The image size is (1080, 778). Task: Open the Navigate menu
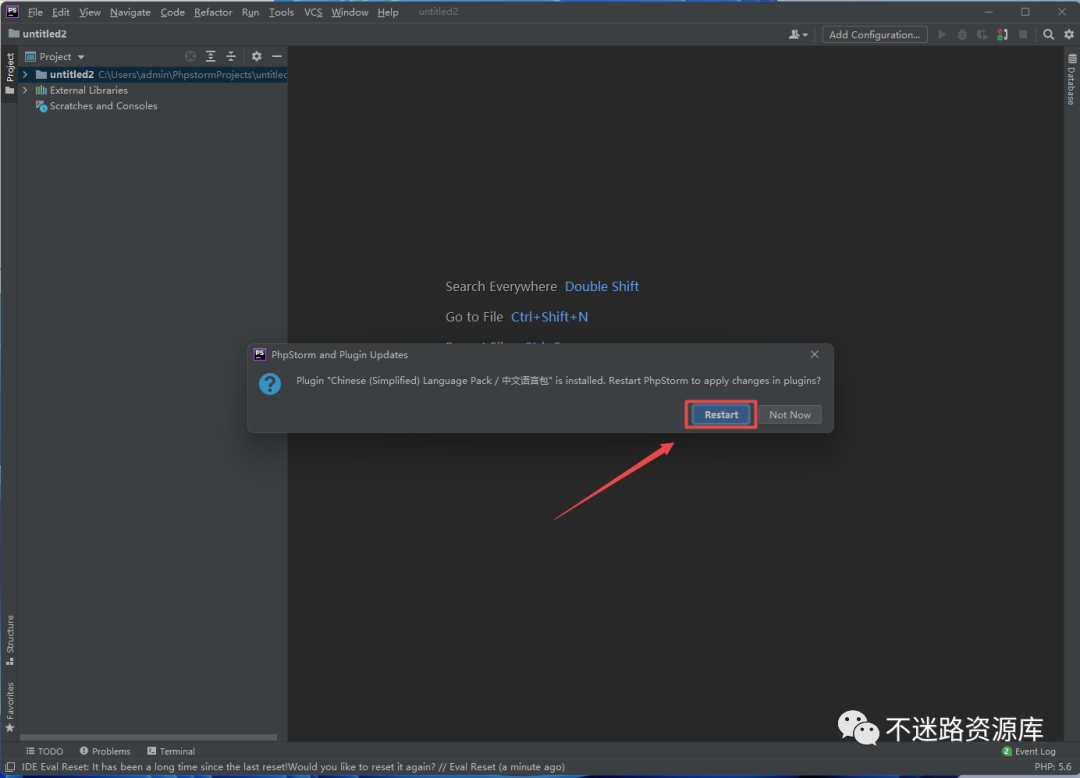pos(130,12)
